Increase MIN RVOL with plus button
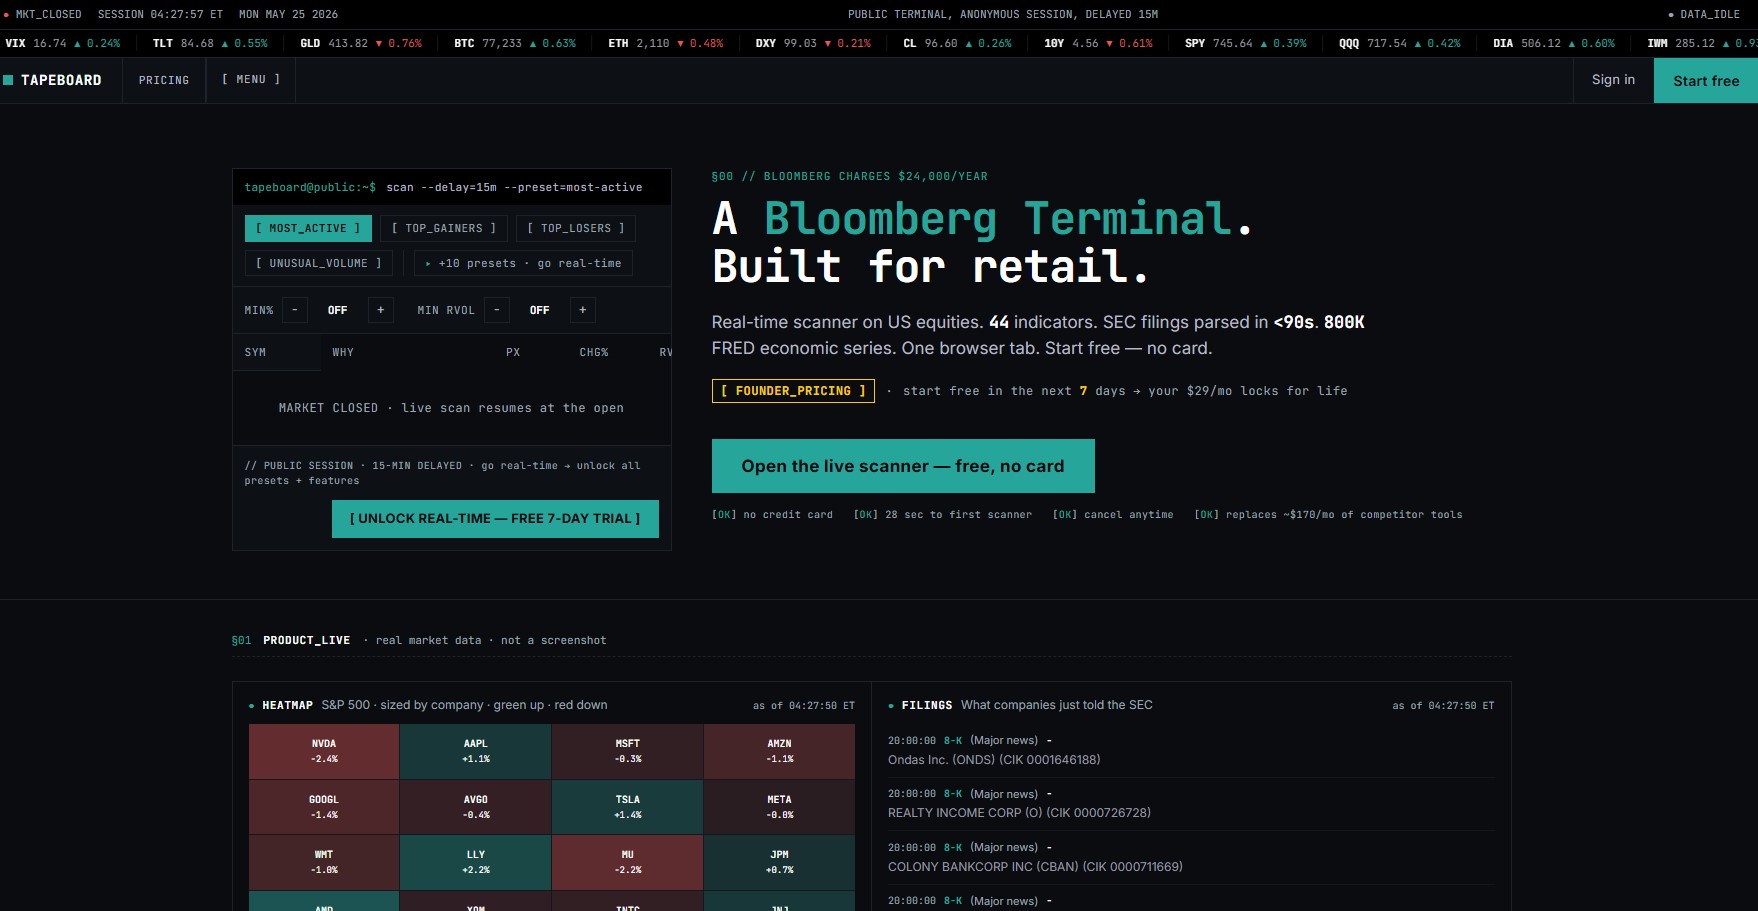 click(583, 310)
